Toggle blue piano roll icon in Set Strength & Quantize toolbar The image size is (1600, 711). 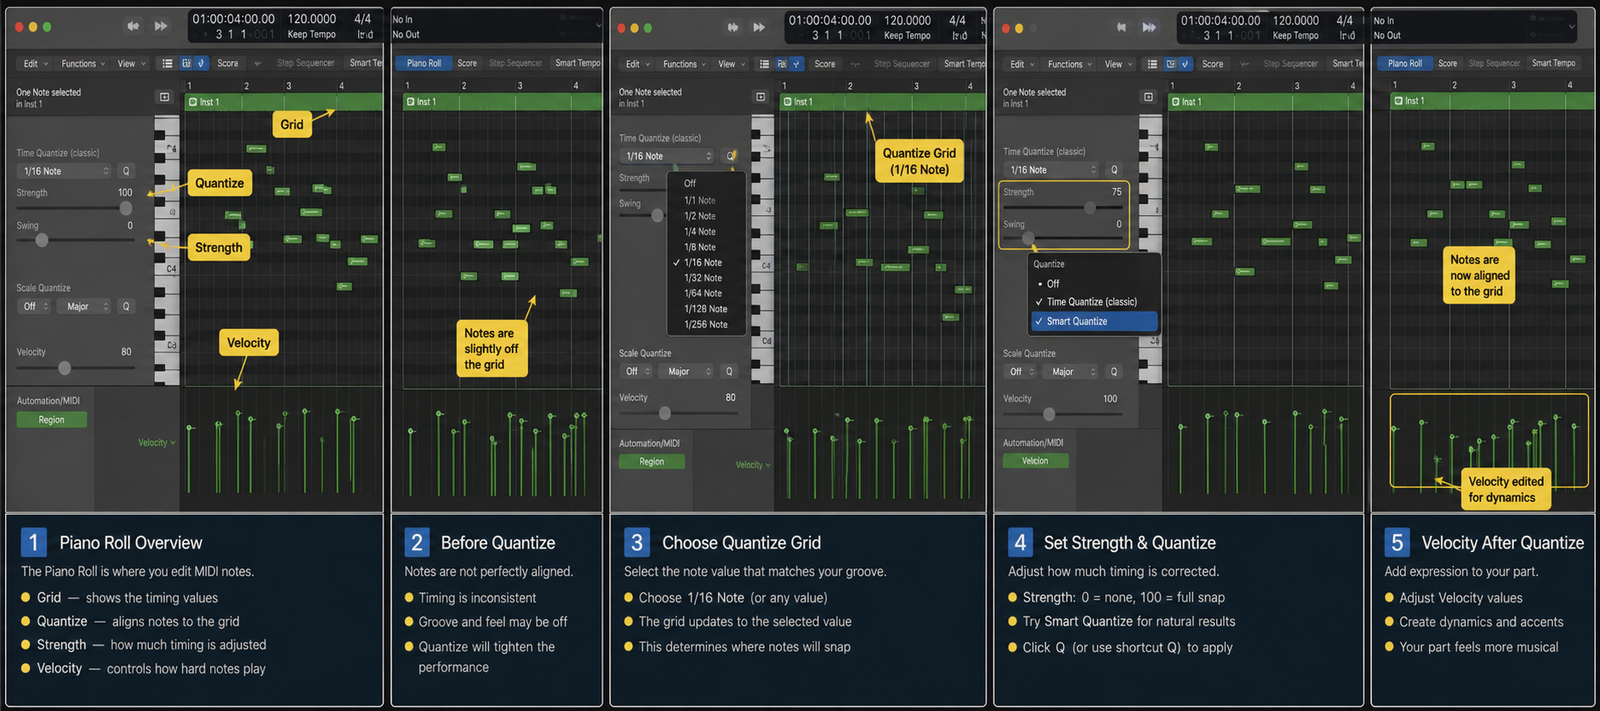[1171, 64]
